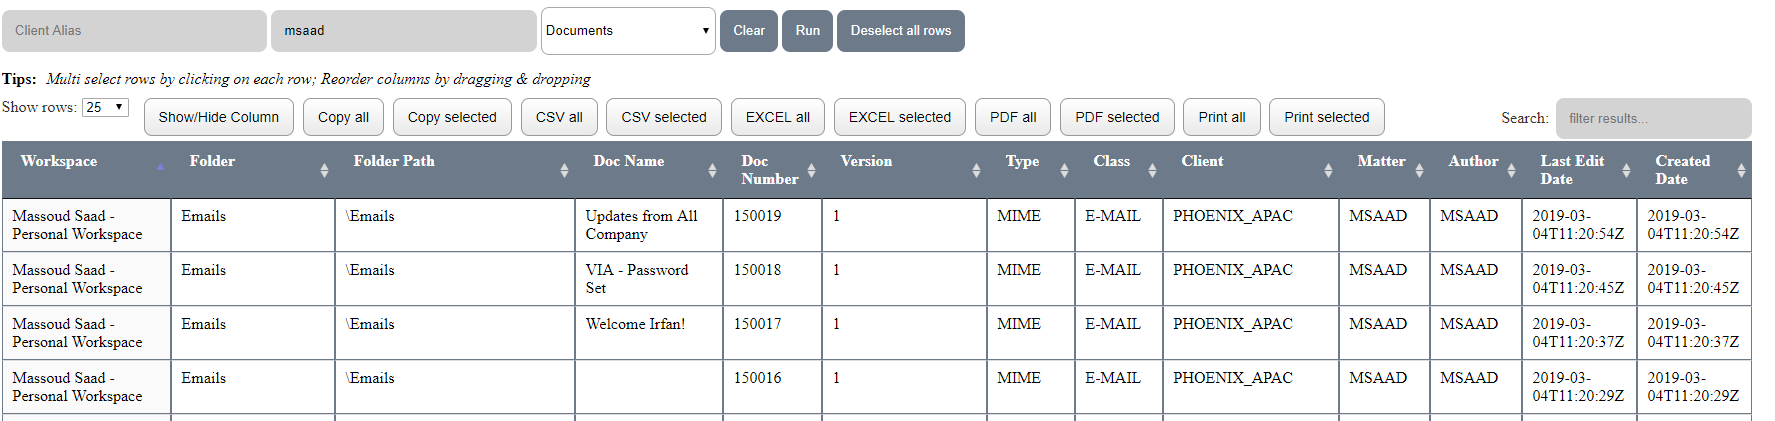The width and height of the screenshot is (1775, 421).
Task: Click the Clear button
Action: (748, 31)
